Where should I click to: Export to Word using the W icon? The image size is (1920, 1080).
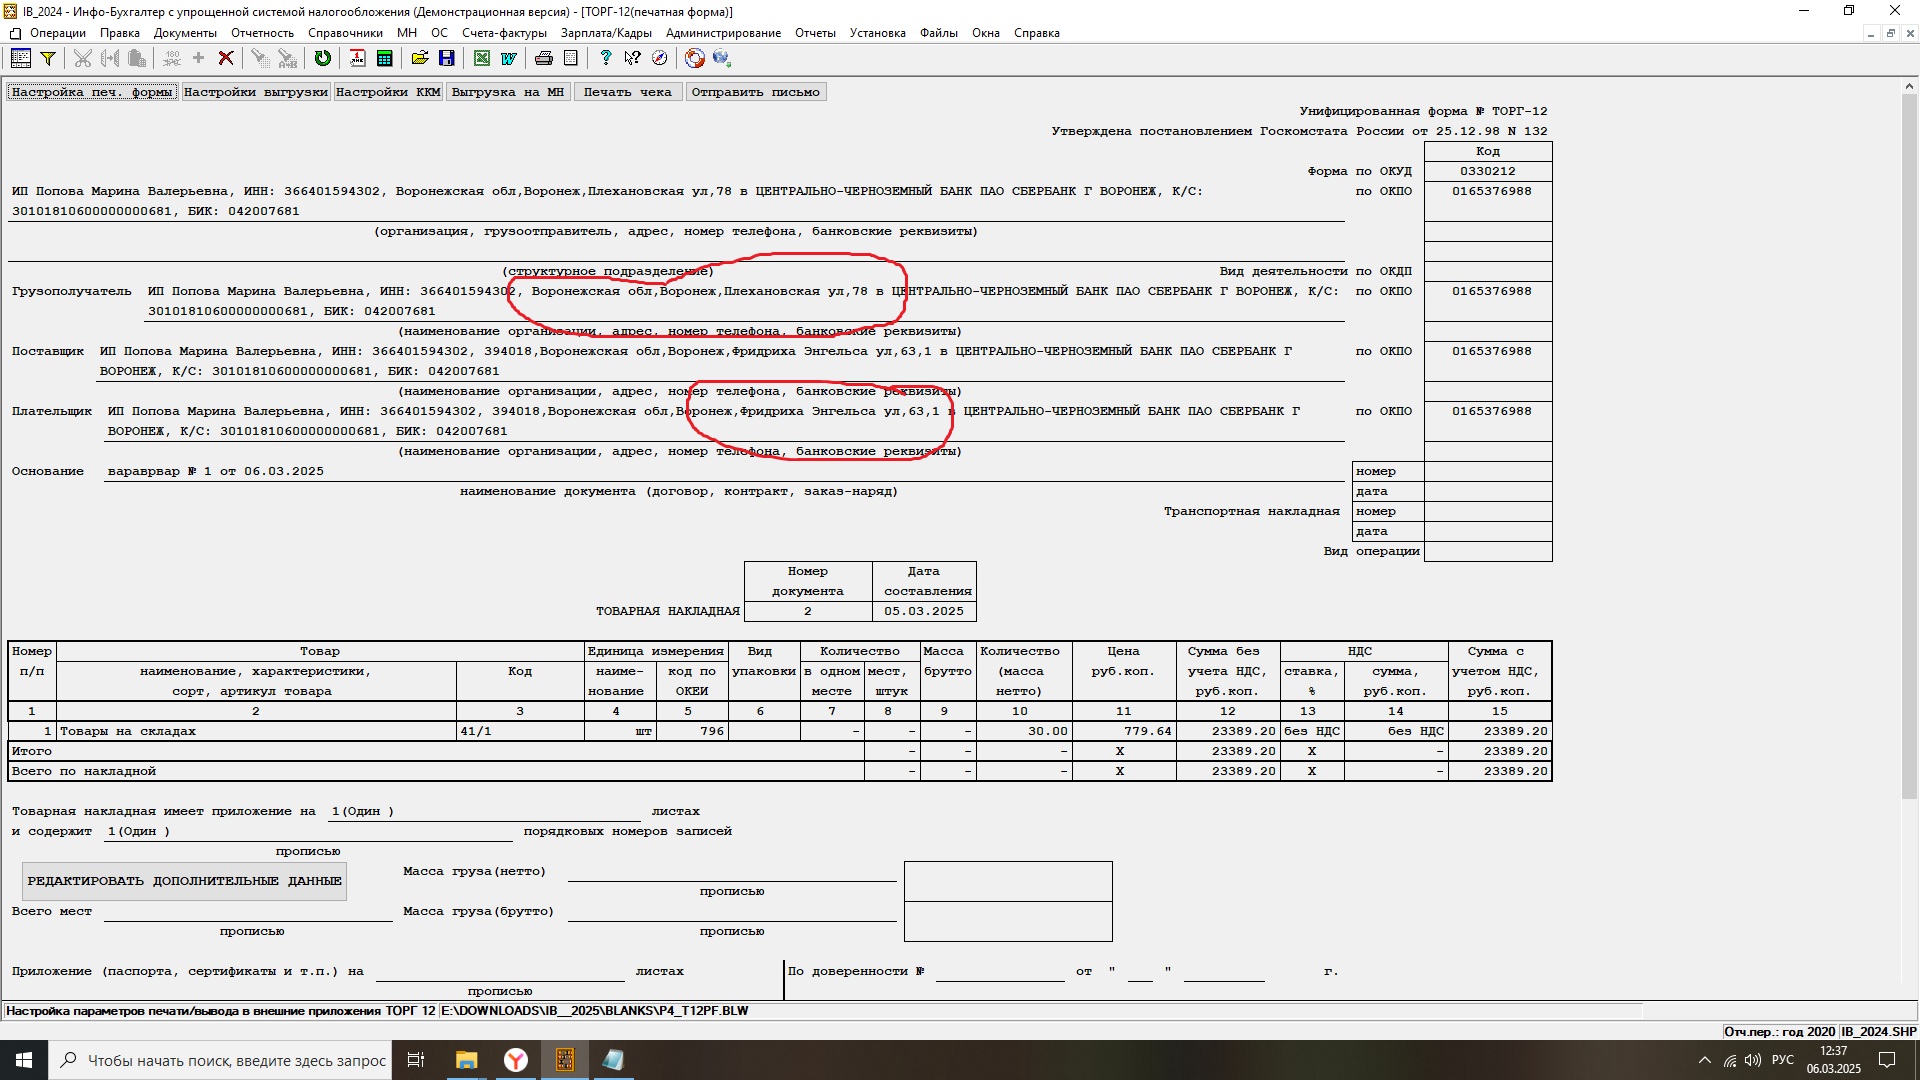[x=508, y=59]
